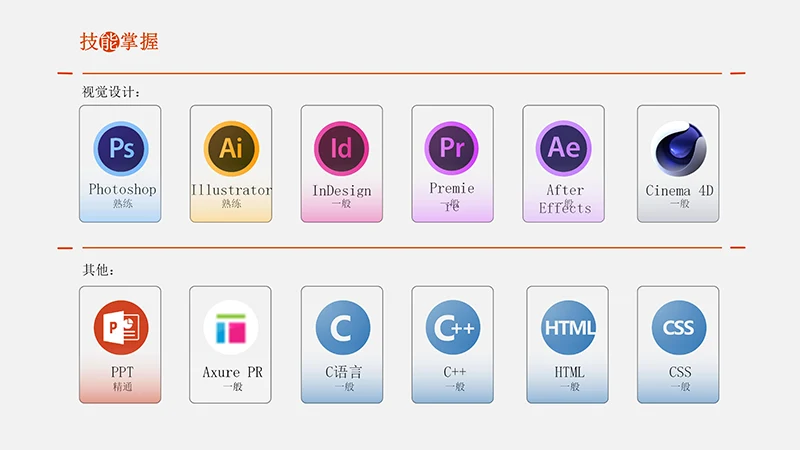
Task: Click the Photoshop text label
Action: (122, 189)
